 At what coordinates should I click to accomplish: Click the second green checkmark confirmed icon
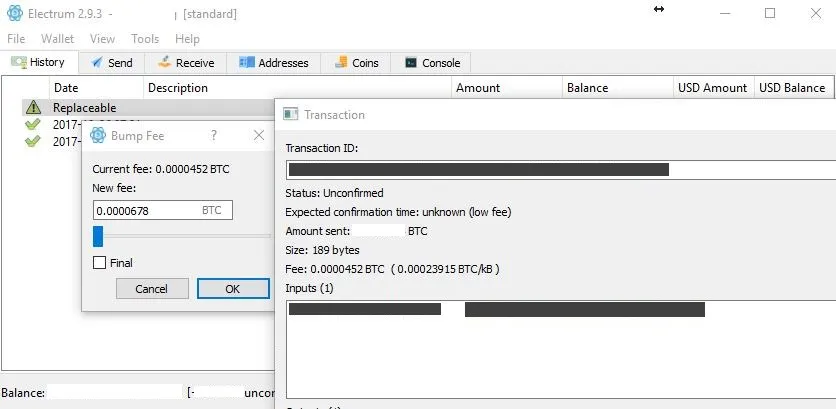pyautogui.click(x=33, y=141)
